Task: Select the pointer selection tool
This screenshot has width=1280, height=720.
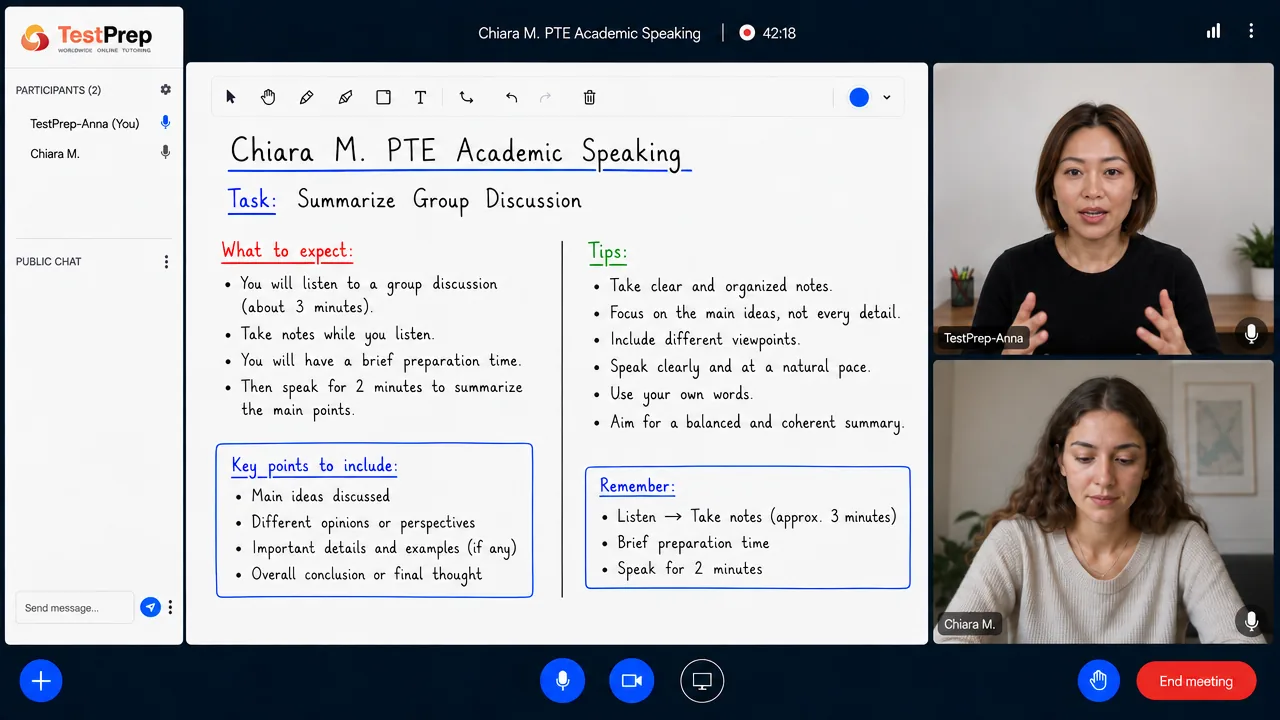Action: click(x=231, y=97)
